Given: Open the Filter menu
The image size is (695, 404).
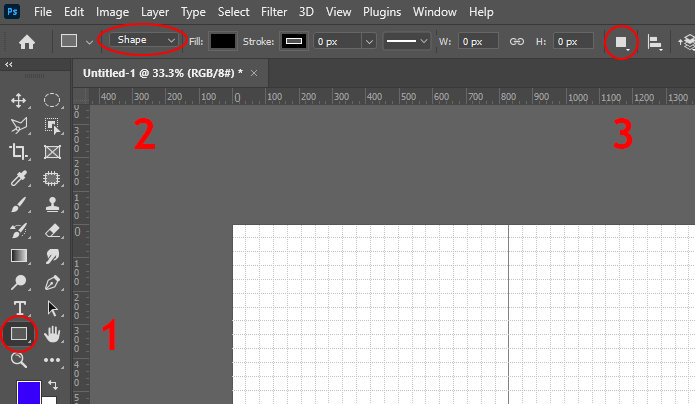Looking at the screenshot, I should [273, 12].
